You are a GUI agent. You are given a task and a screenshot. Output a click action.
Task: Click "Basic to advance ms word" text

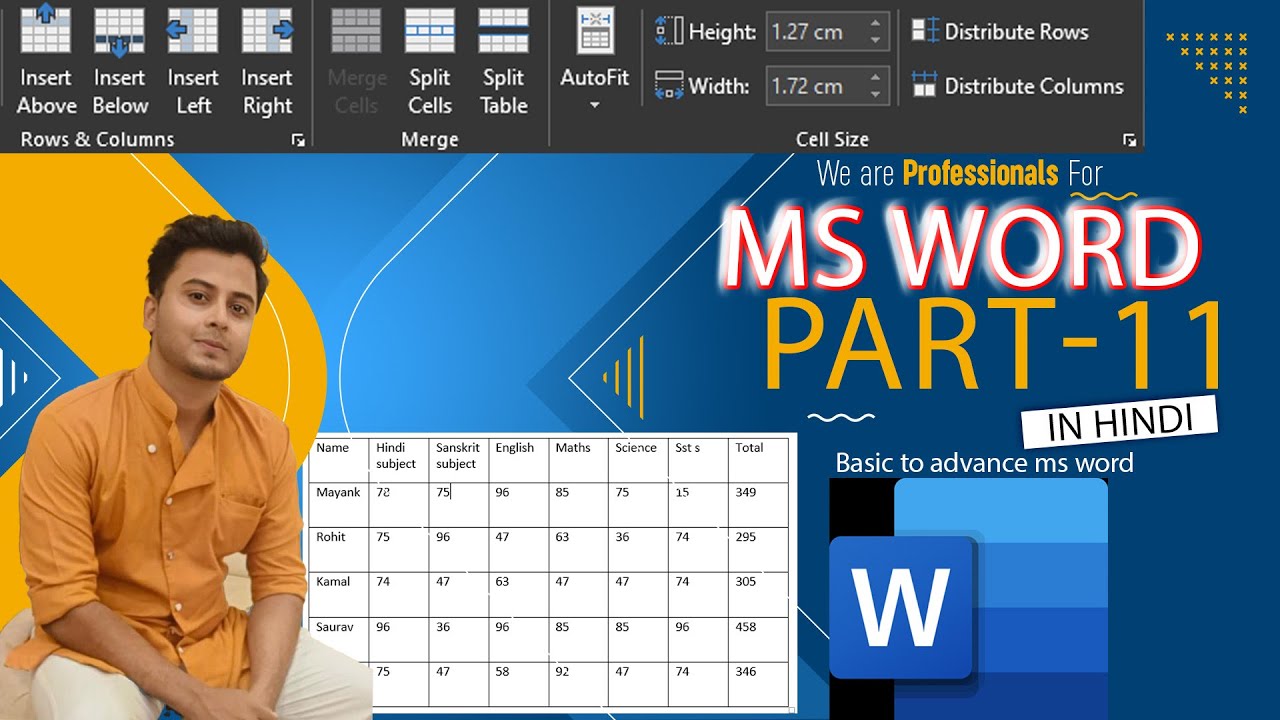coord(984,463)
